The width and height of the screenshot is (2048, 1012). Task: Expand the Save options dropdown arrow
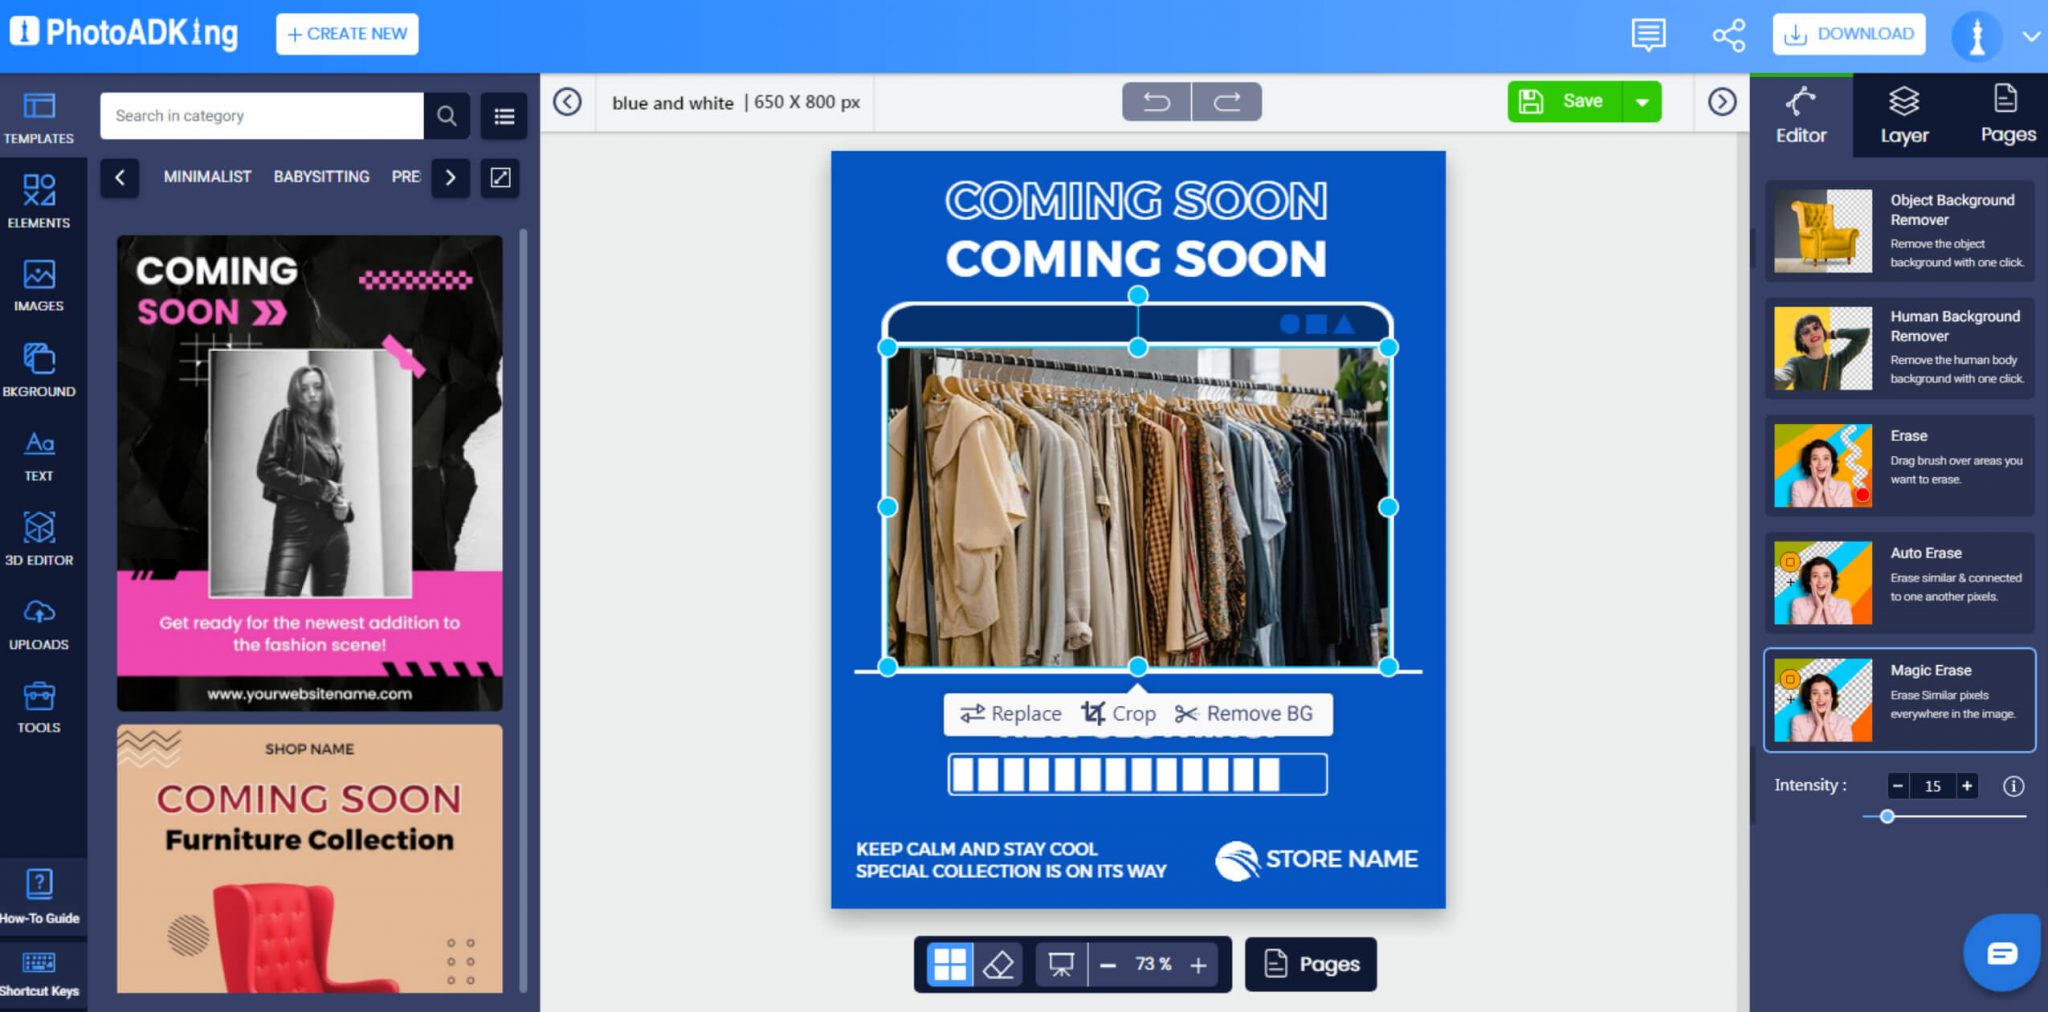(1641, 101)
